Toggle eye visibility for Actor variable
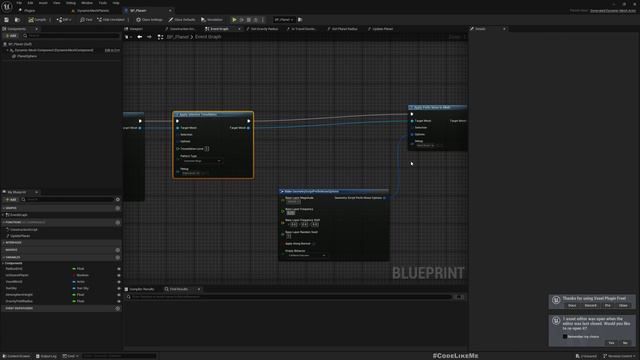This screenshot has height=360, width=640. 119,282
